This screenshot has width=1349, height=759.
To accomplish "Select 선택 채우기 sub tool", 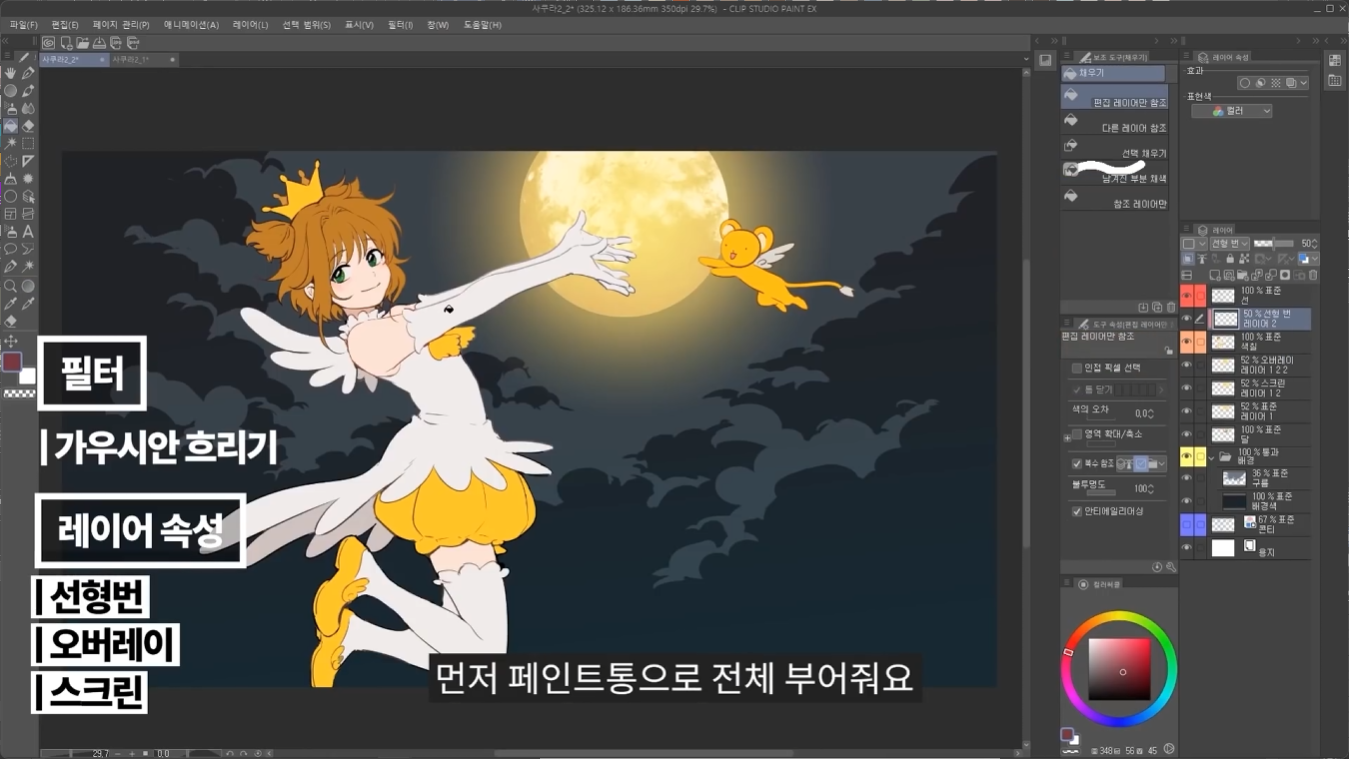I will click(x=1114, y=148).
